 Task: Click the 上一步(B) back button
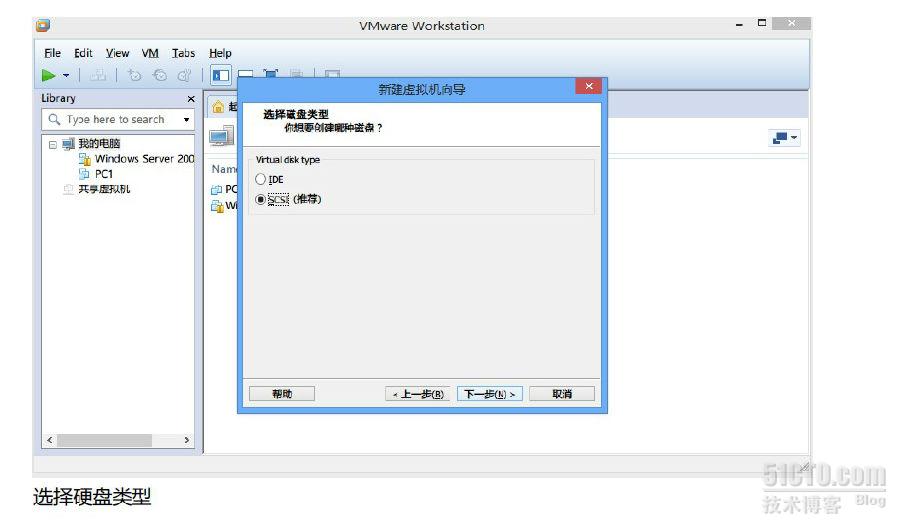pyautogui.click(x=418, y=394)
